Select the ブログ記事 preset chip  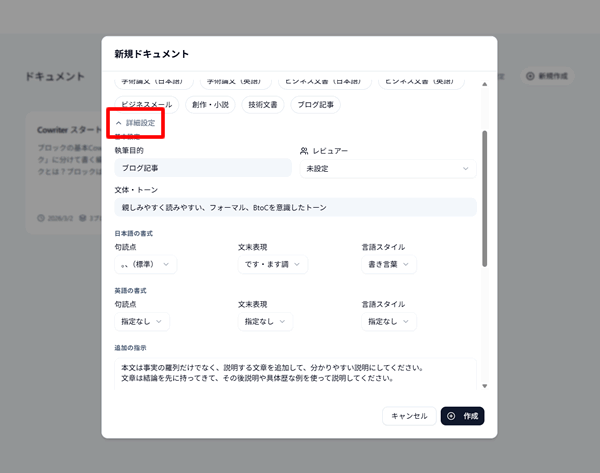(x=315, y=104)
